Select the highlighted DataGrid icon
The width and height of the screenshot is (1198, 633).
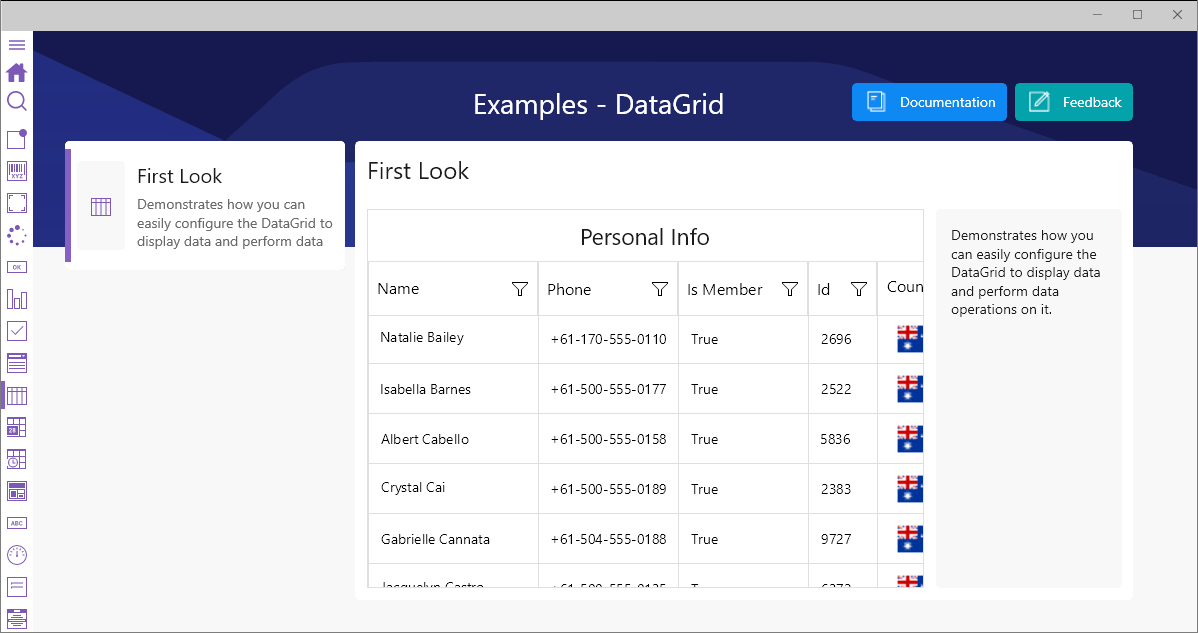tap(17, 395)
